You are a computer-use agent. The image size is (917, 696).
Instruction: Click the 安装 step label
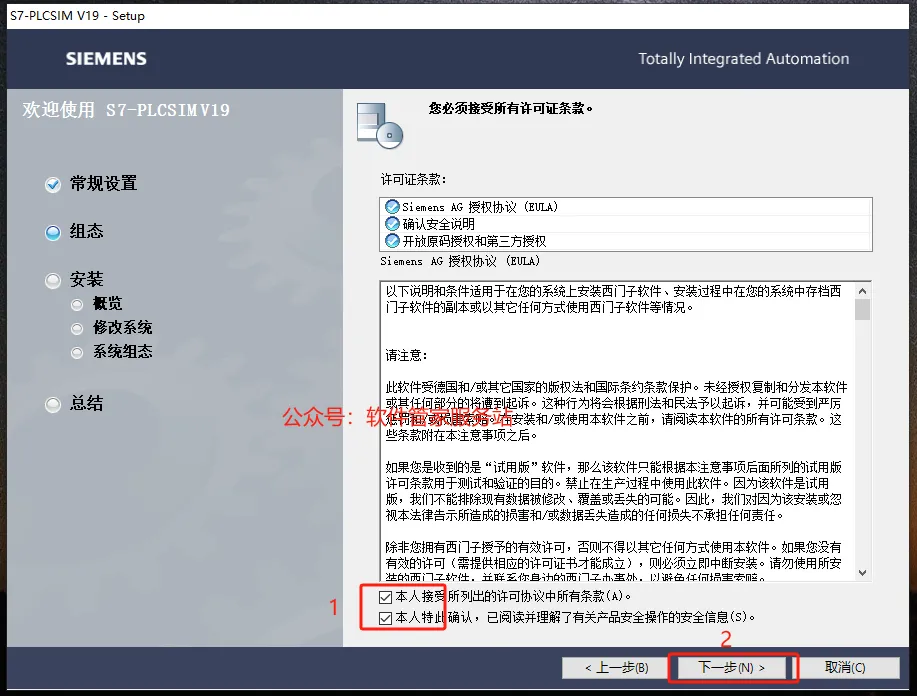pyautogui.click(x=87, y=280)
